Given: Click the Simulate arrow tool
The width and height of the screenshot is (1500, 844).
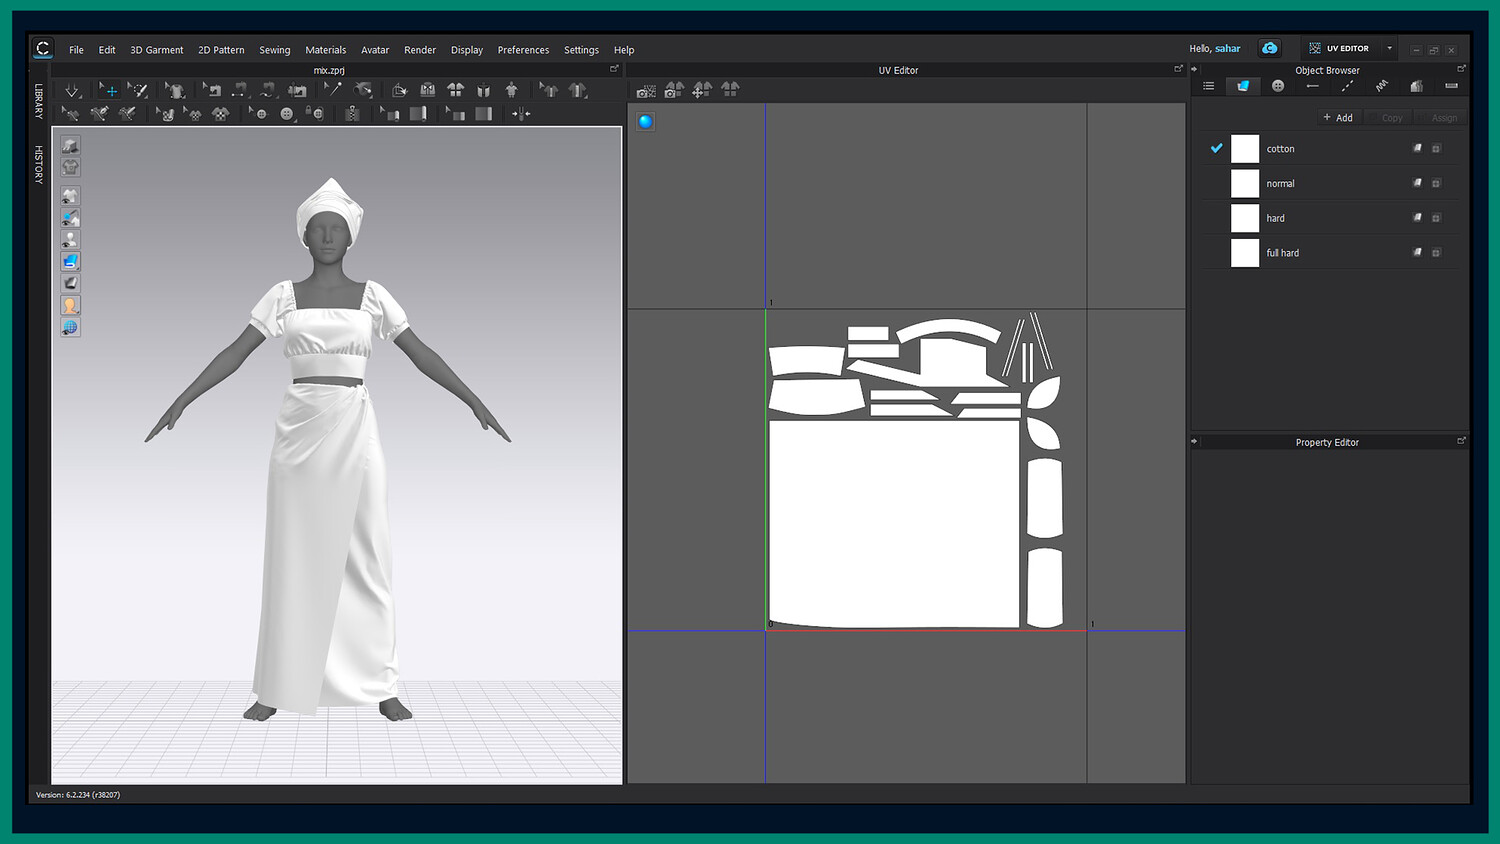Looking at the screenshot, I should coord(72,91).
